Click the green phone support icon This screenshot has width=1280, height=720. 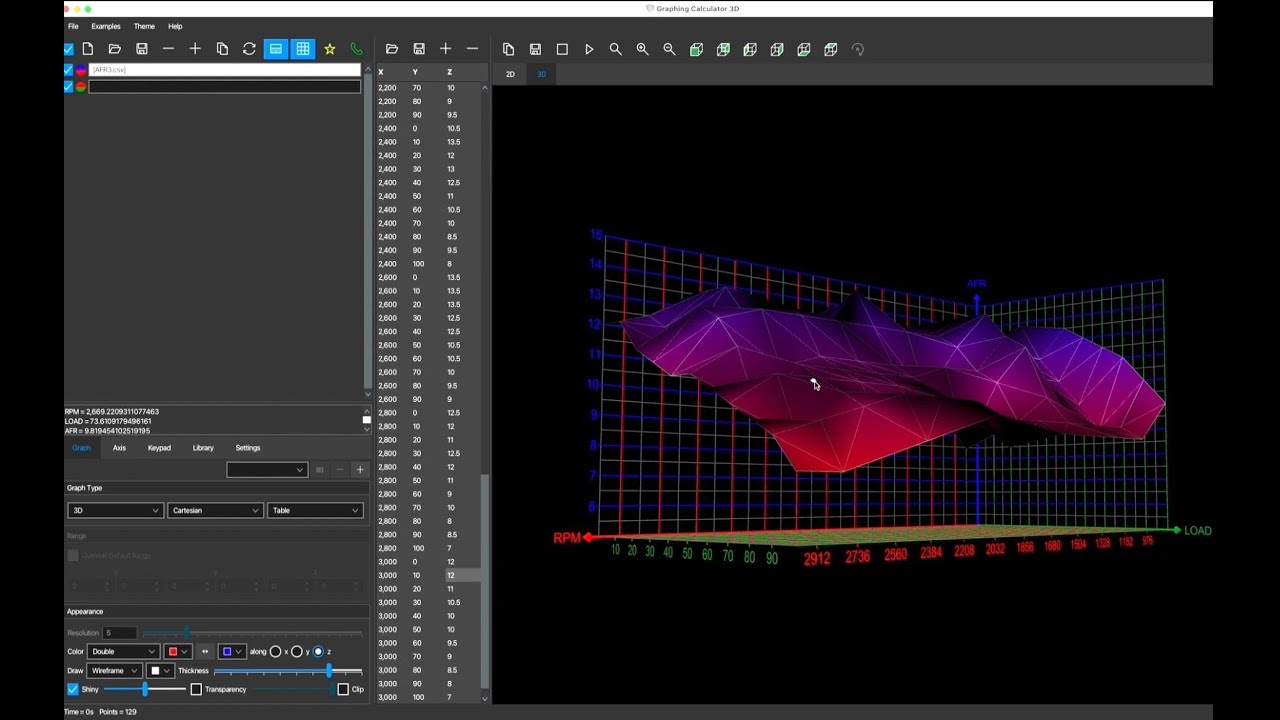[x=356, y=49]
